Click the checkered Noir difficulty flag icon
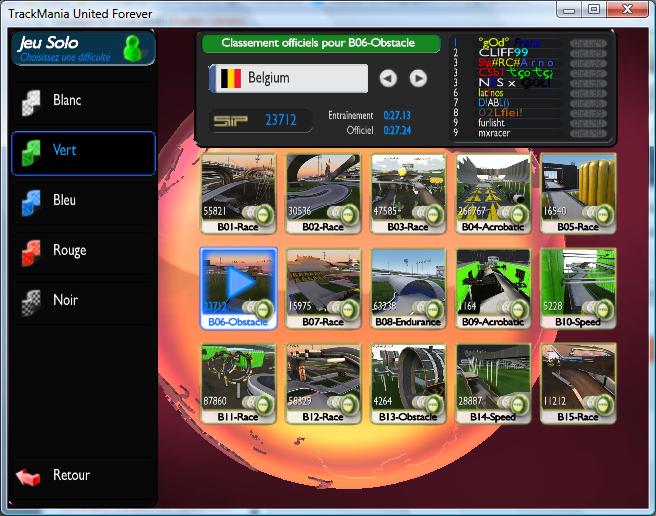656x516 pixels. pyautogui.click(x=32, y=302)
